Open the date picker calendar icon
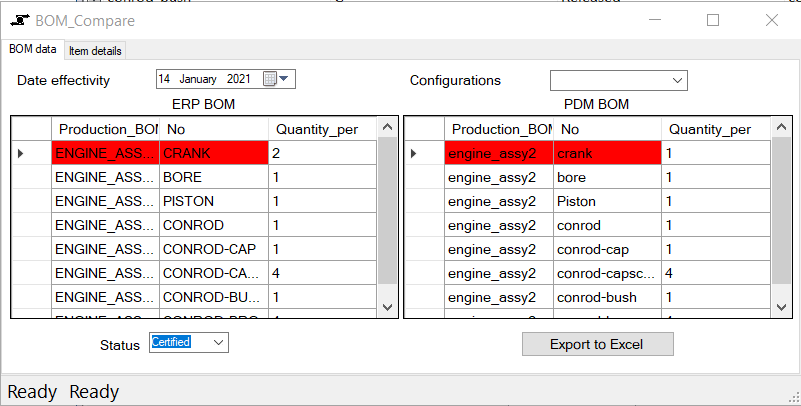Screen dimensions: 801x406 coord(269,79)
